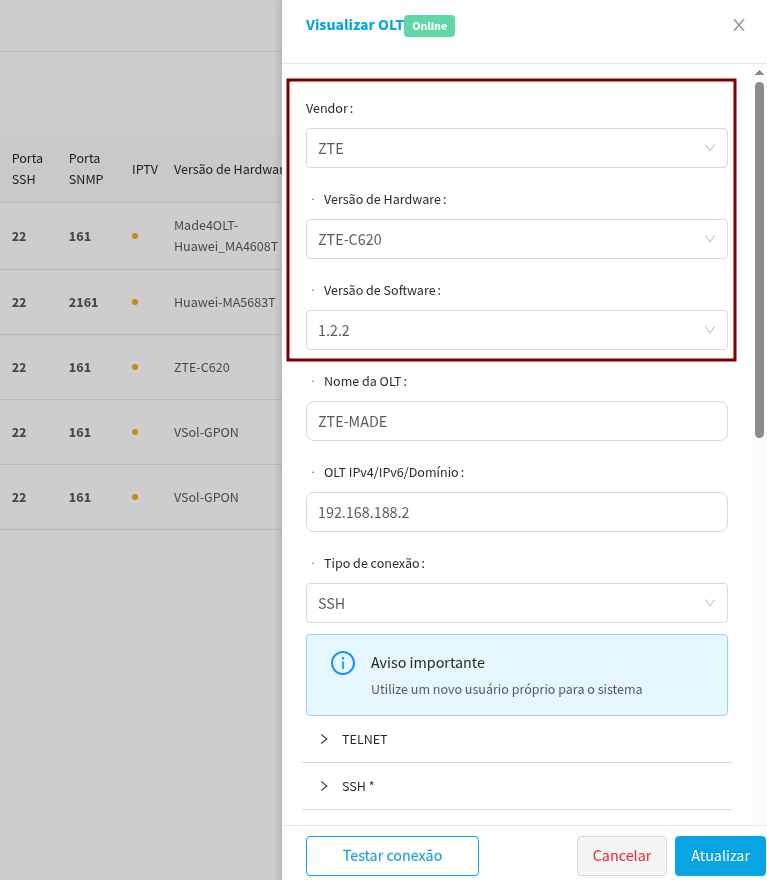The width and height of the screenshot is (767, 880).
Task: Open Versão de Hardware dropdown
Action: (516, 239)
